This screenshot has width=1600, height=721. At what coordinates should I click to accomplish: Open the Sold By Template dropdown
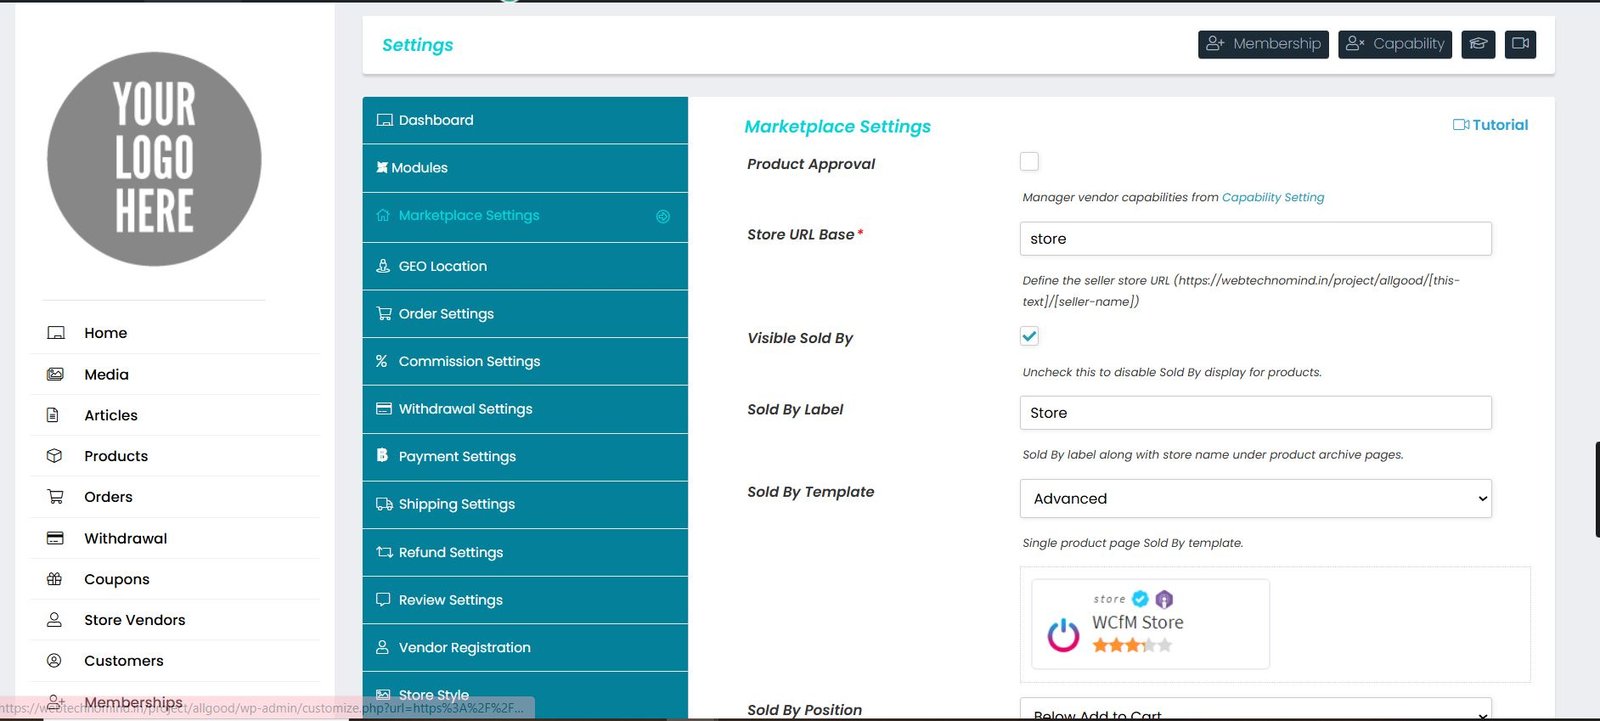(x=1255, y=498)
